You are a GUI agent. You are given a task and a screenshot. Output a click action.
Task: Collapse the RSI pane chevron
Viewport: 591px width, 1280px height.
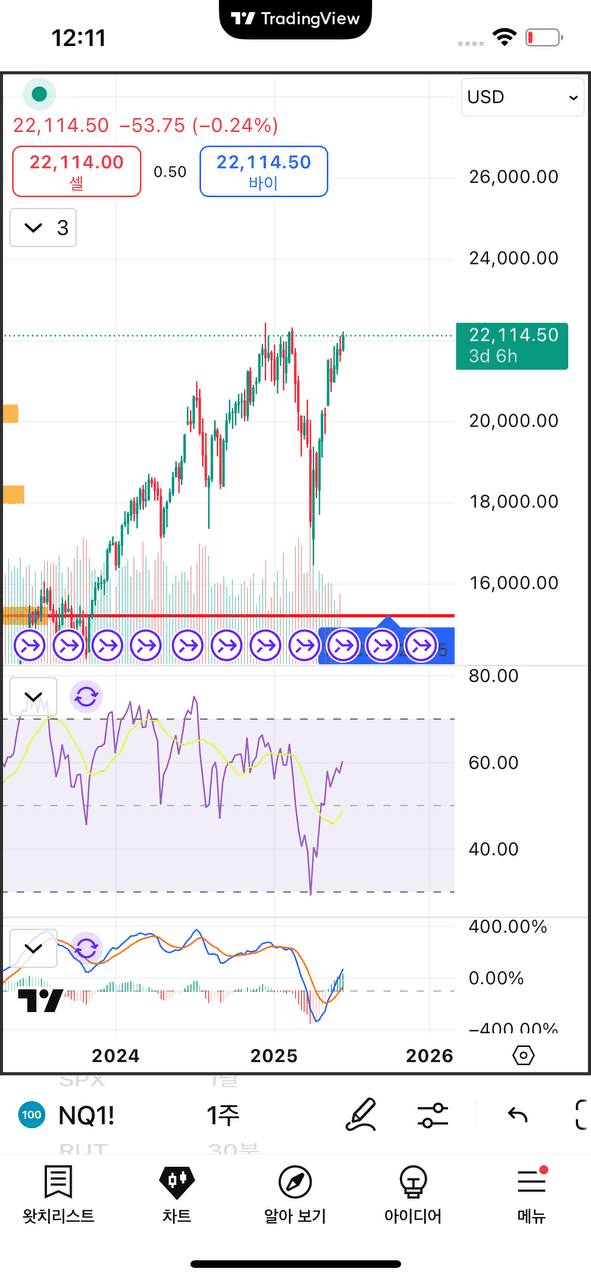pos(33,697)
